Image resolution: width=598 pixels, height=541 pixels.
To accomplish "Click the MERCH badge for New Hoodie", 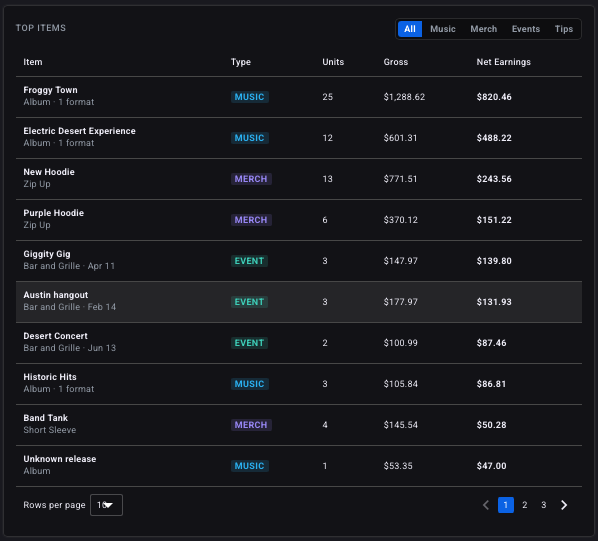I will 251,179.
